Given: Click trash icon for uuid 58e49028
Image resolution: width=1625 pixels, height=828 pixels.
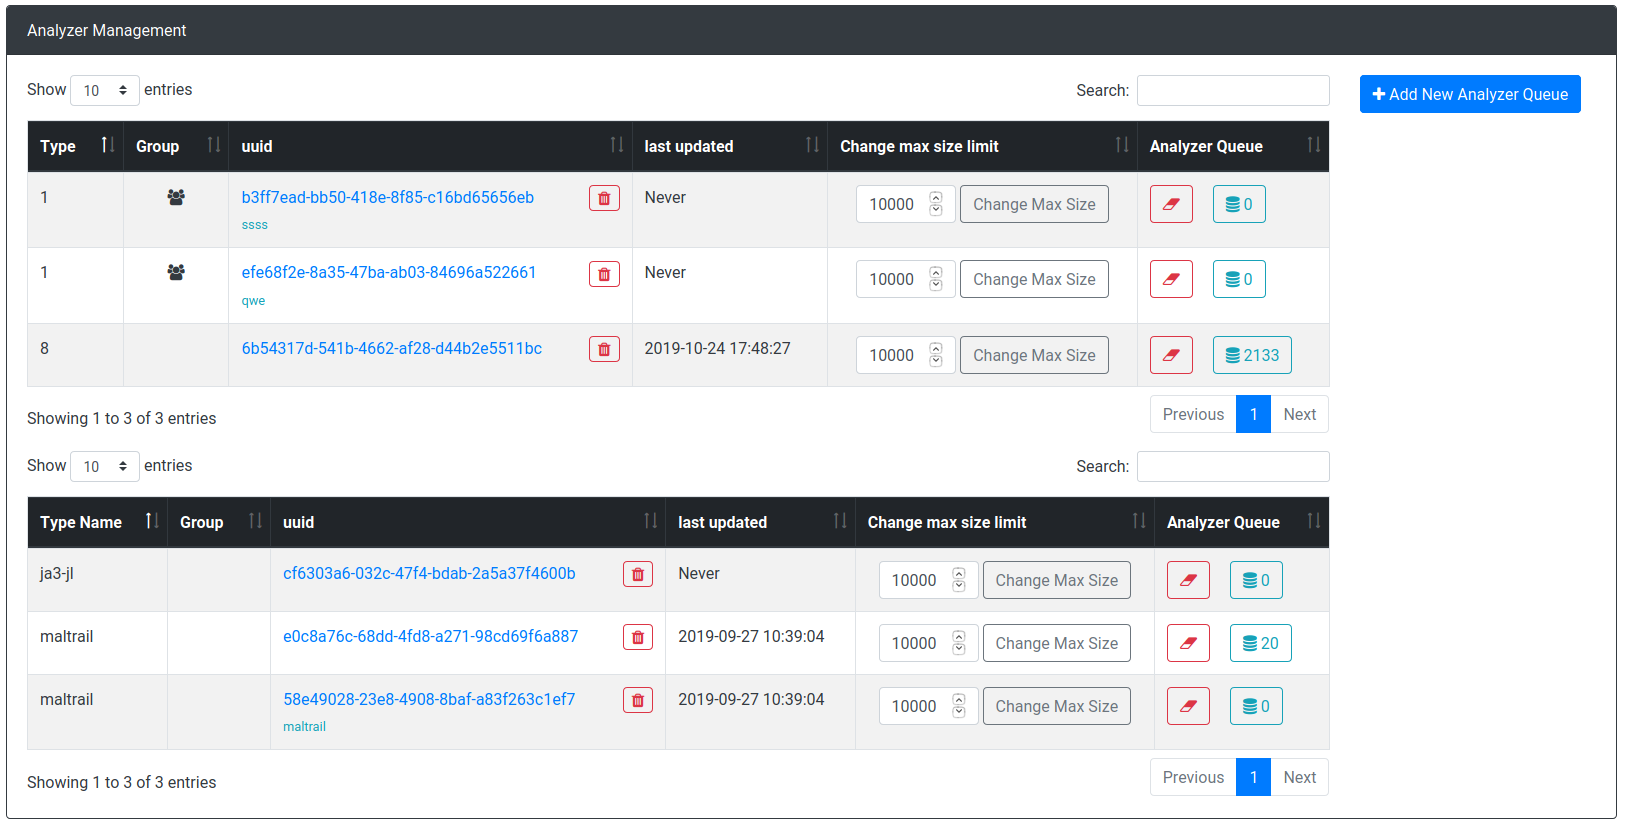Looking at the screenshot, I should tap(638, 700).
